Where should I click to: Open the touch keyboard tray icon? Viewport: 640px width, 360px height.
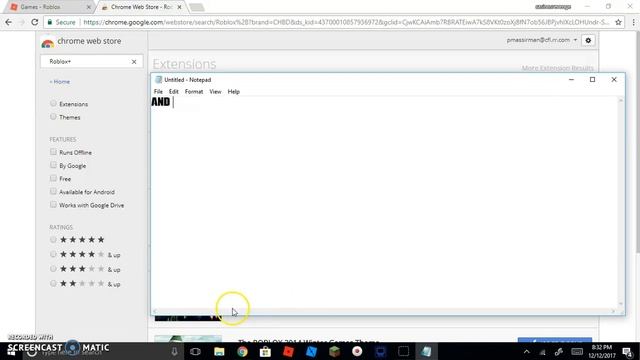point(577,351)
